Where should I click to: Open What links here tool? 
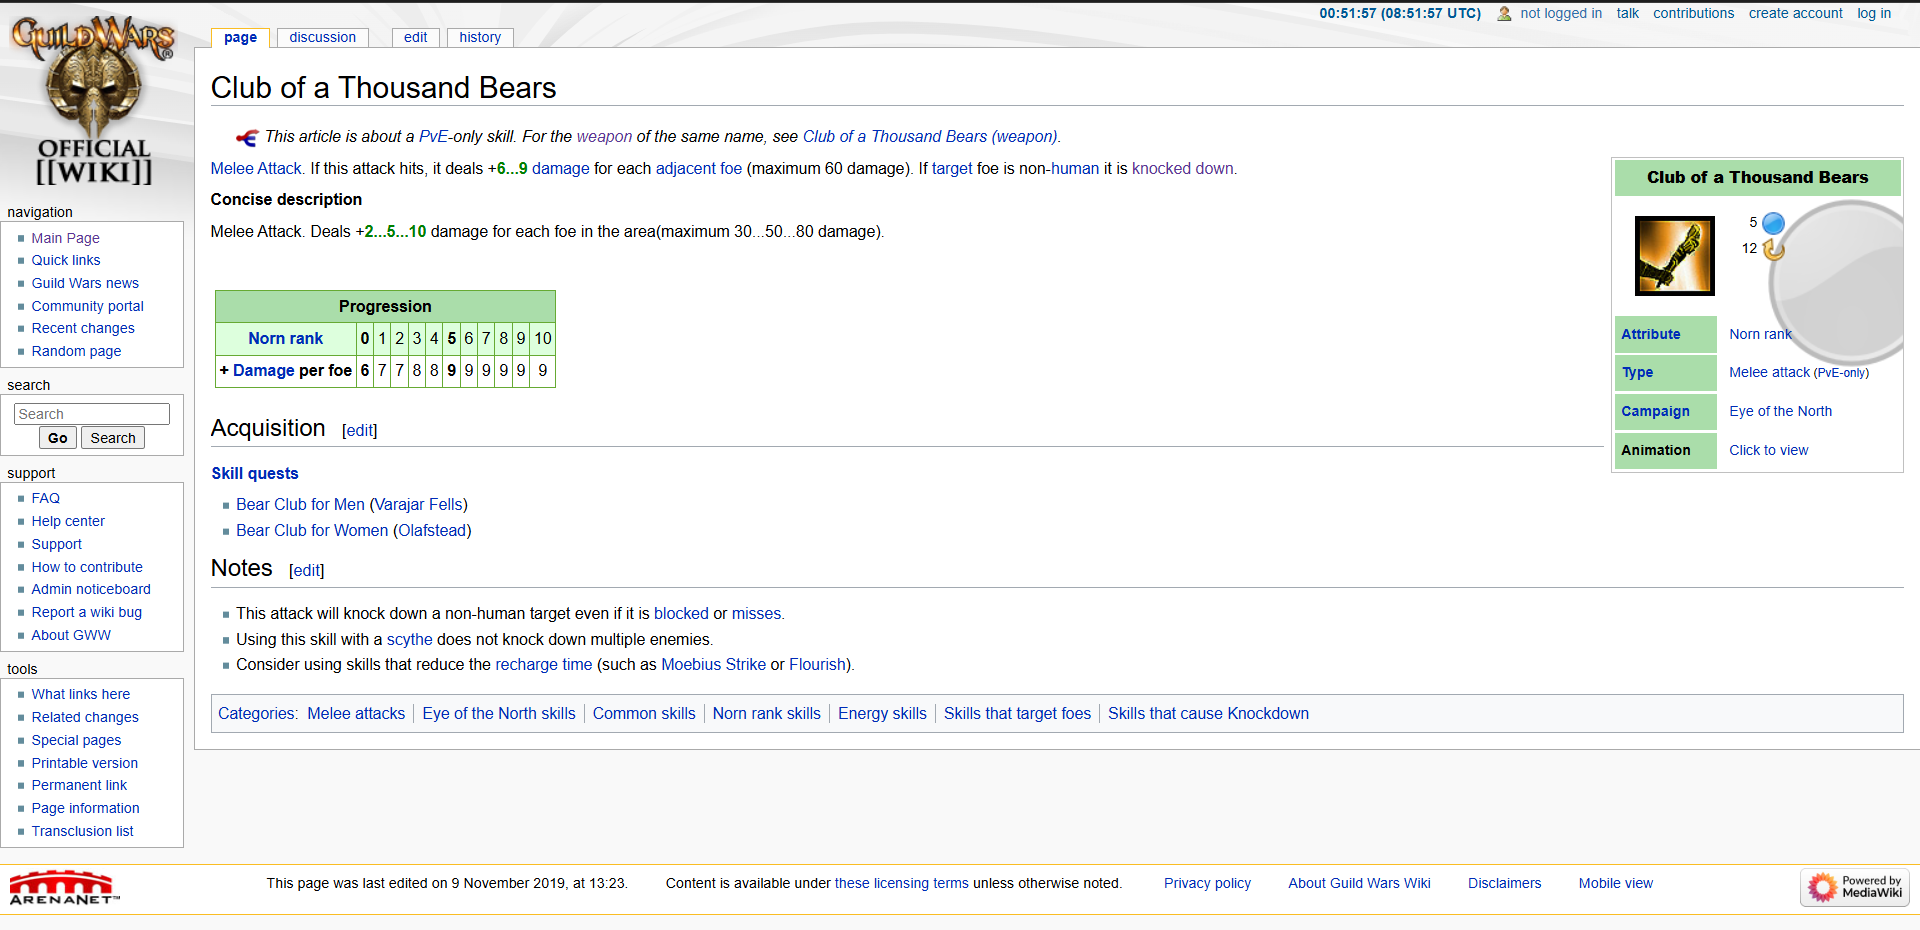80,694
